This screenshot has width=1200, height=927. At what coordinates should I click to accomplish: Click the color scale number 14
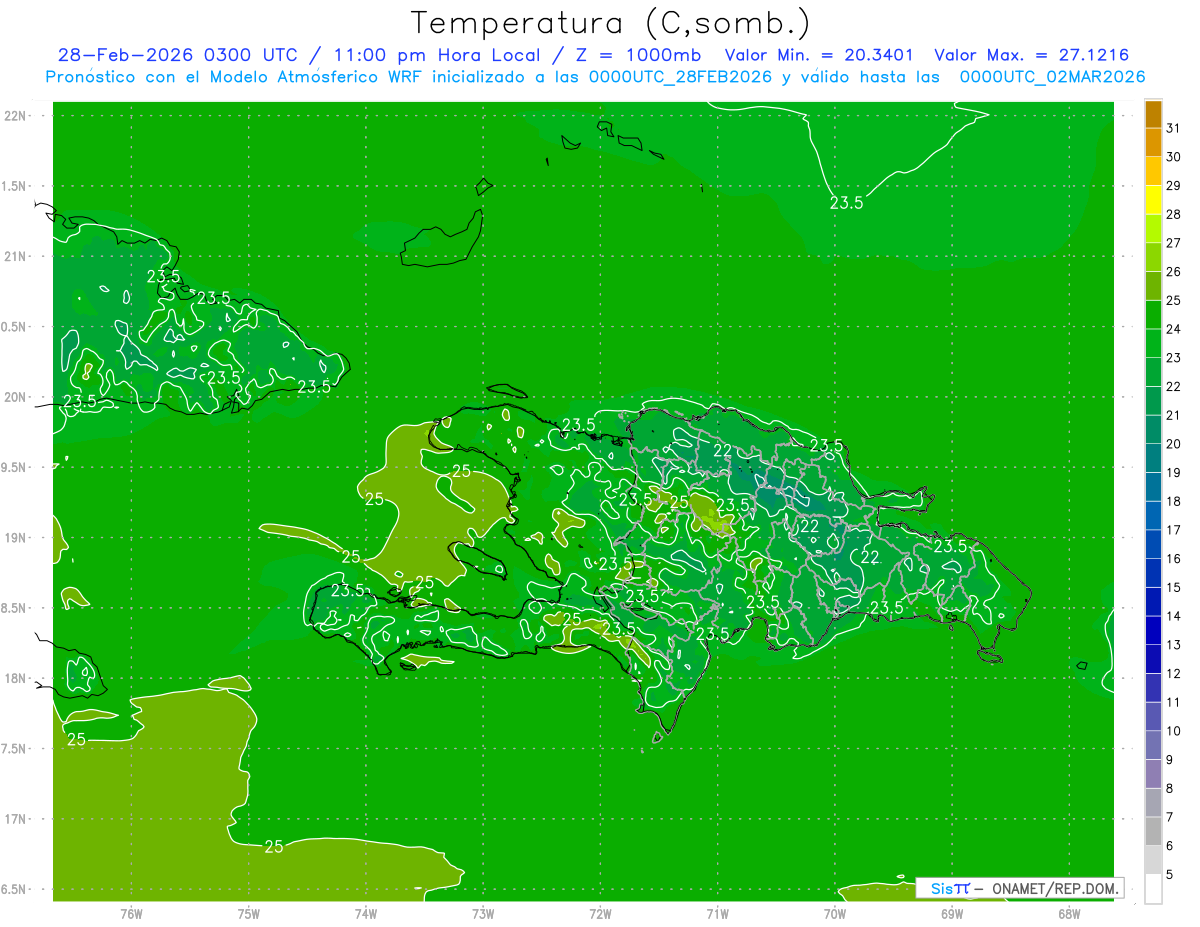1173,616
